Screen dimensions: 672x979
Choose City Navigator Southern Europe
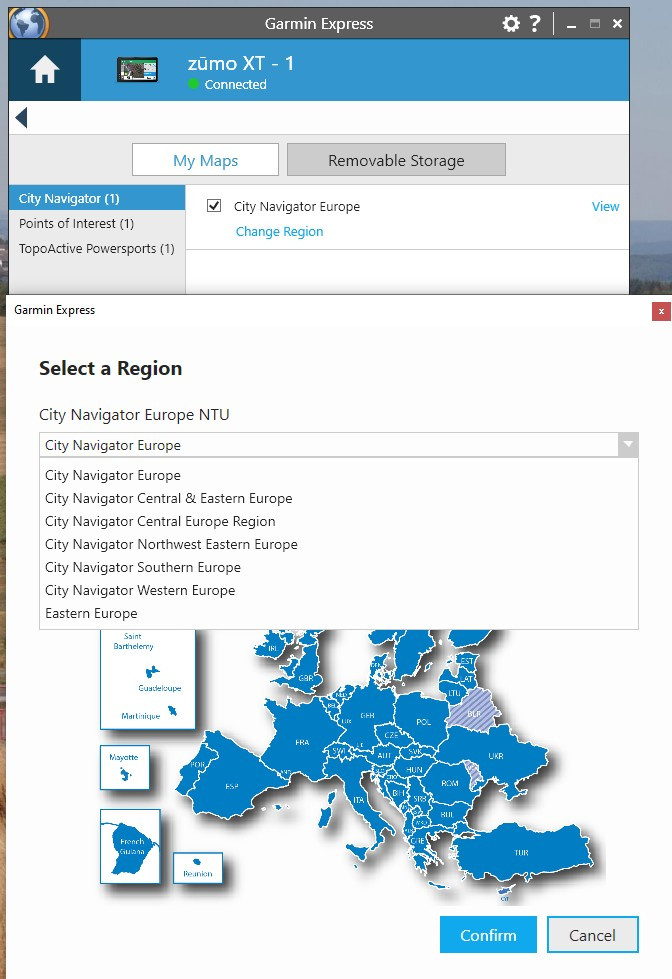tap(338, 567)
